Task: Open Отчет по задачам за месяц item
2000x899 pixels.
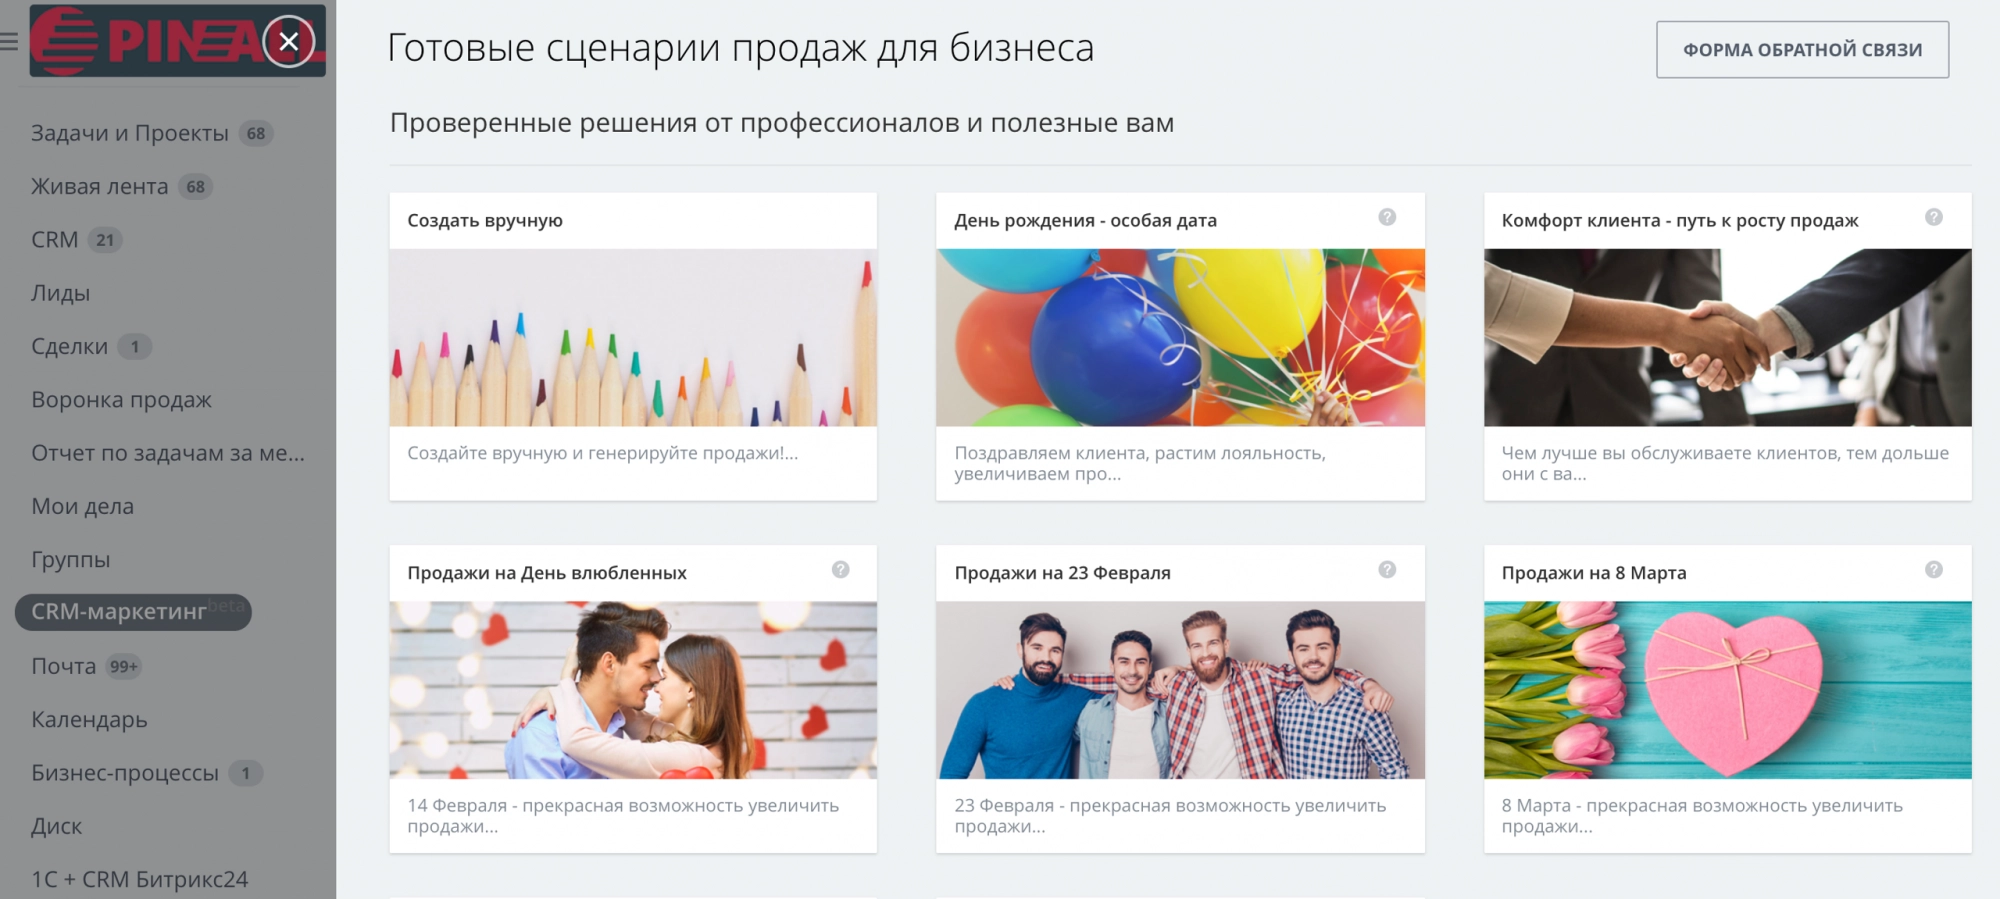Action: tap(168, 453)
